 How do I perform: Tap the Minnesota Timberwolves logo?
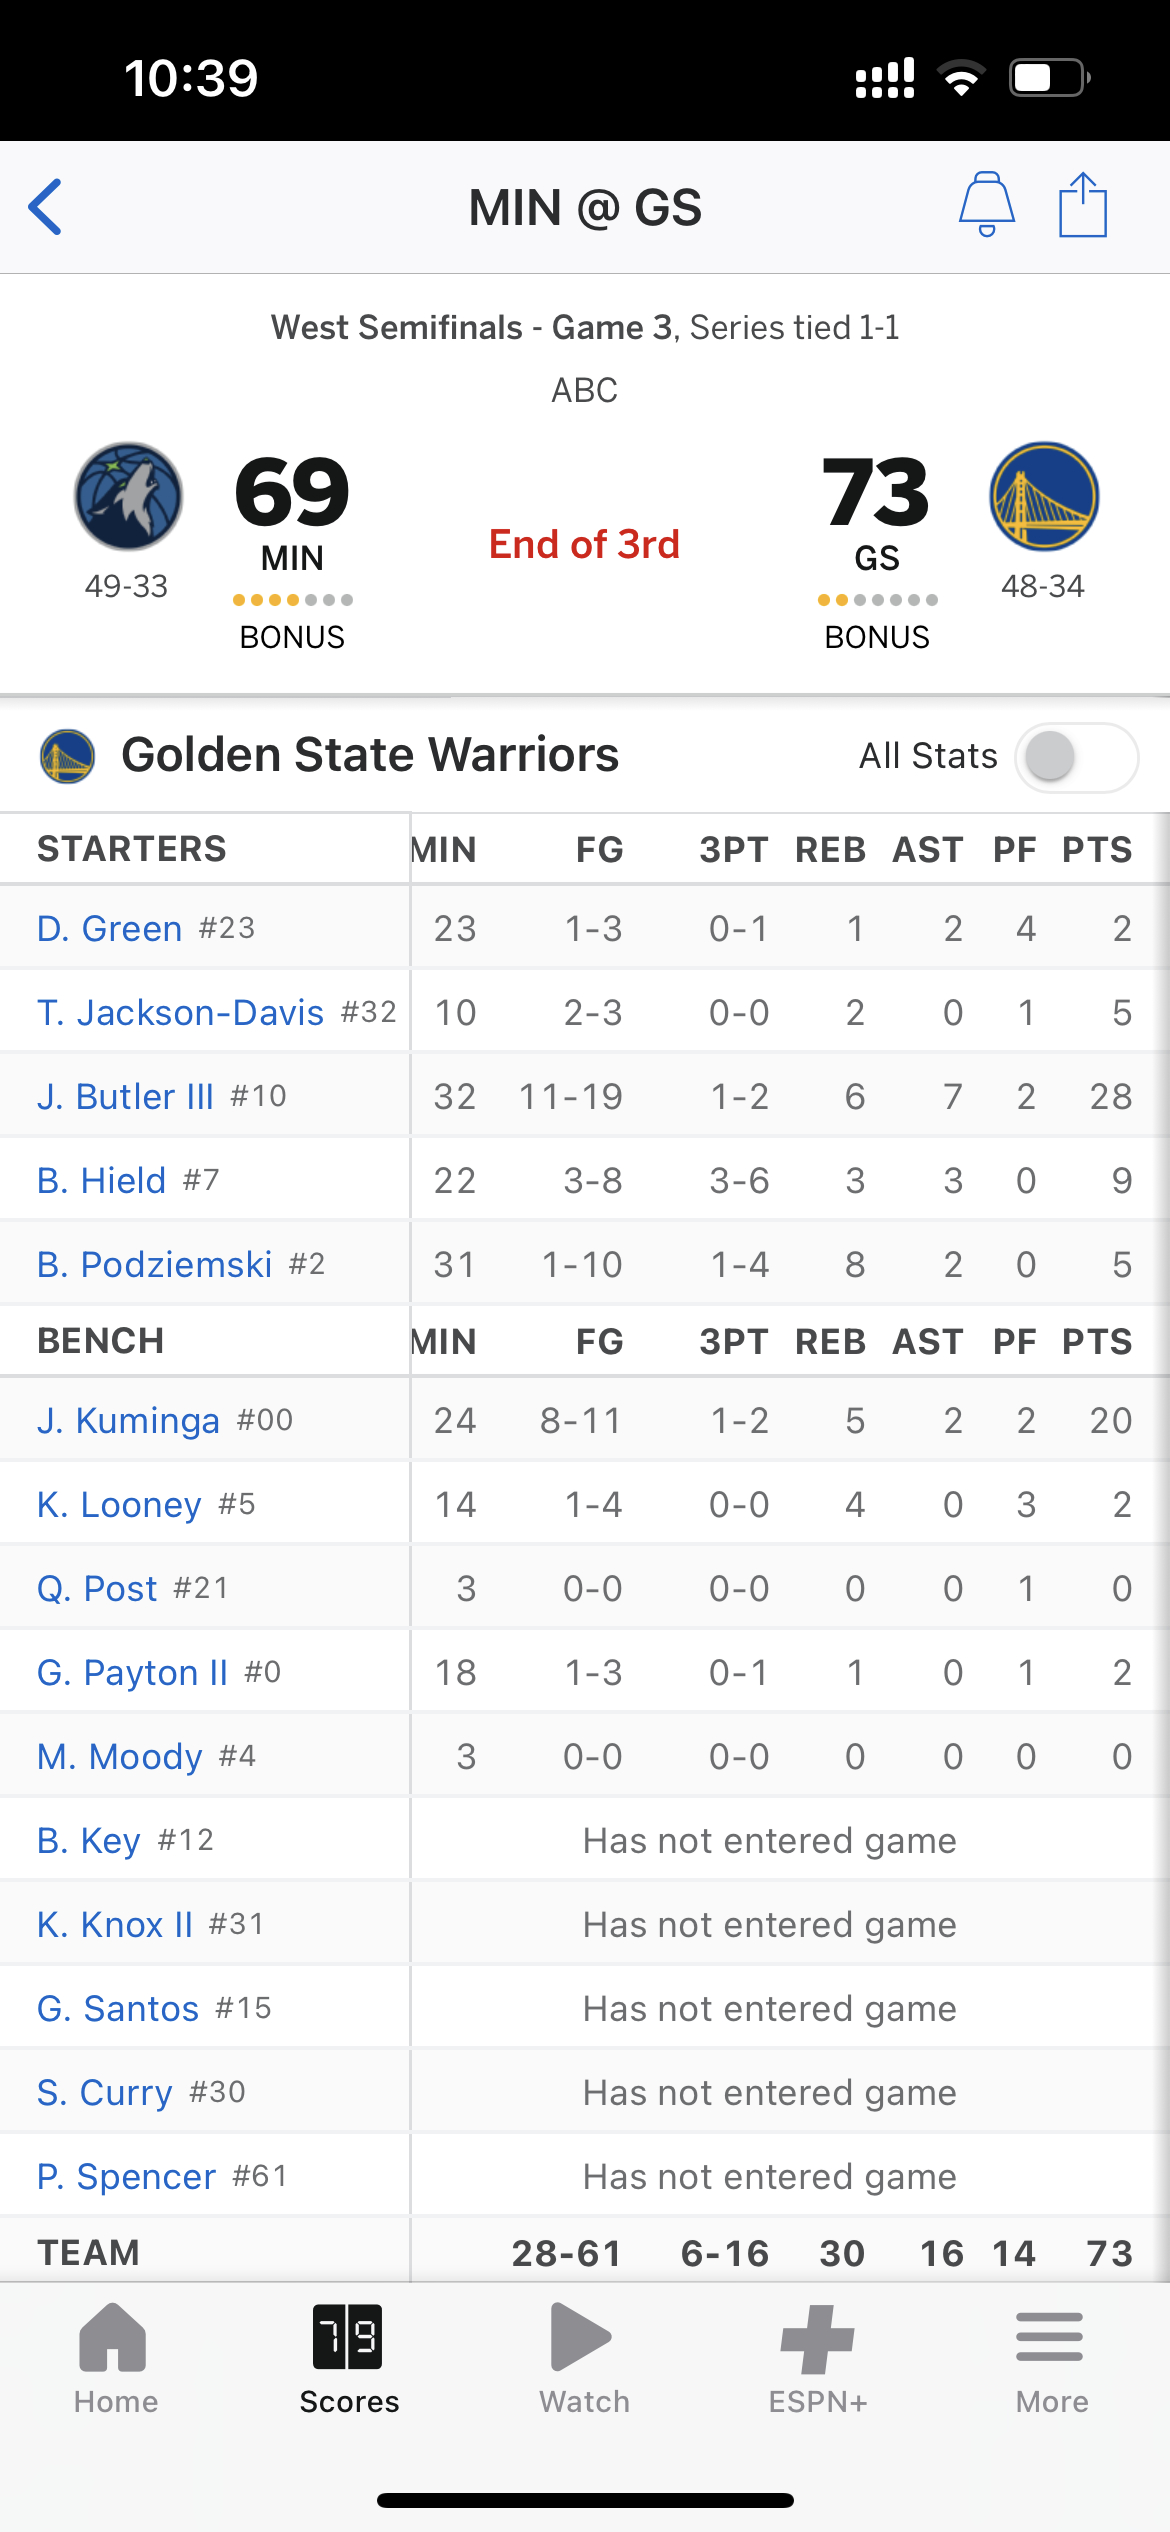pyautogui.click(x=128, y=496)
